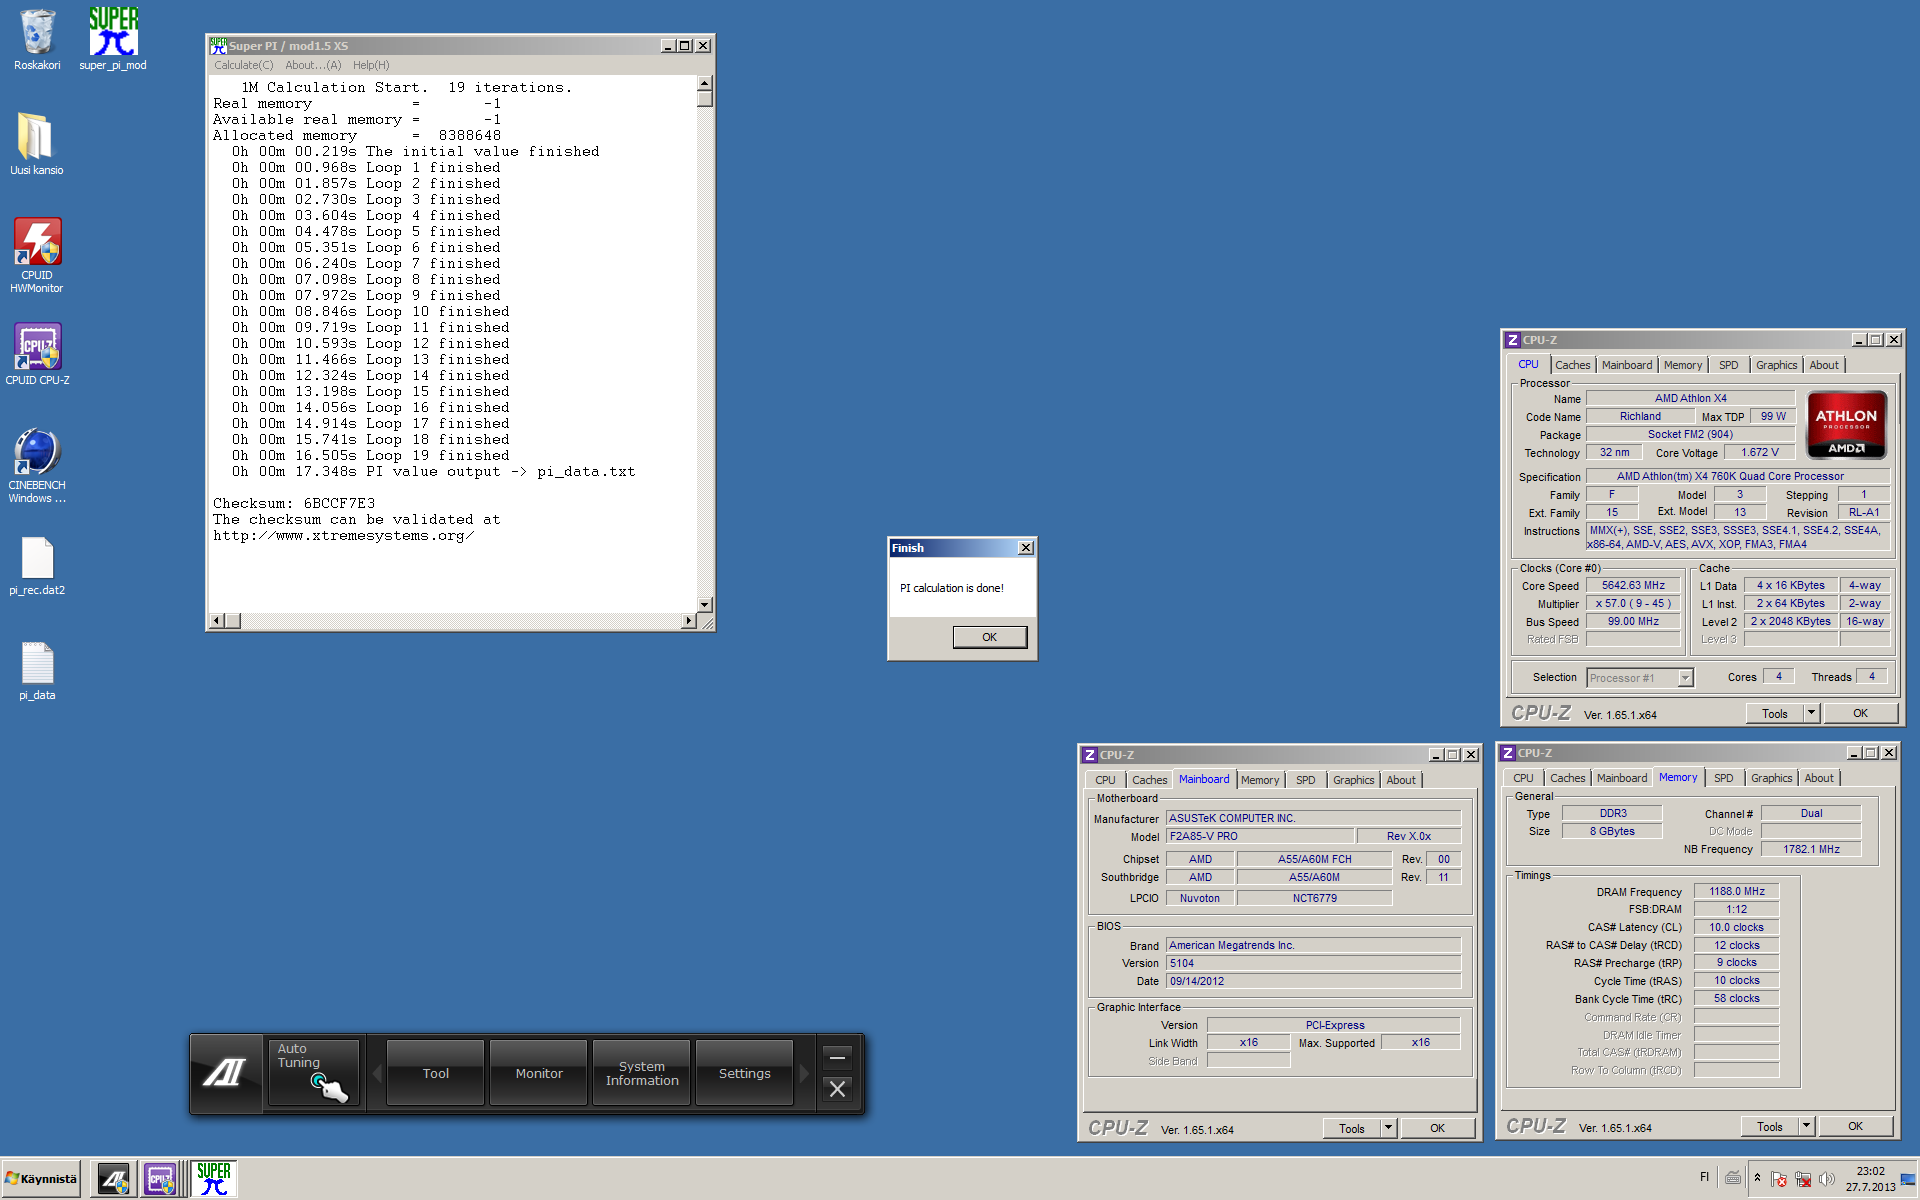Switch to SPD tab in CPU window

point(1728,365)
